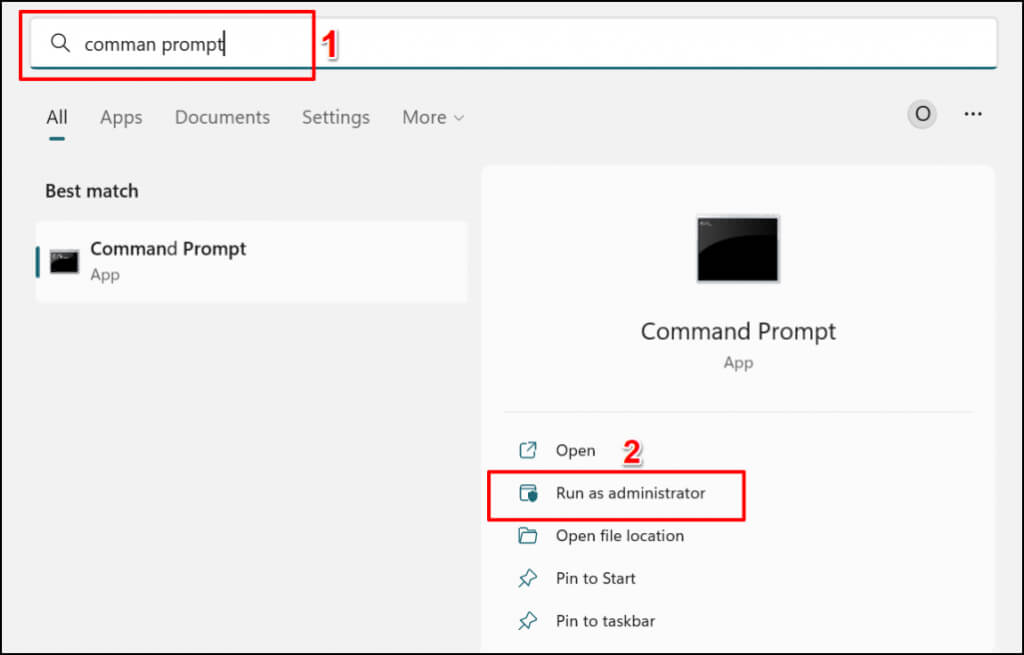Open the three-dots more options menu
Viewport: 1024px width, 655px height.
click(973, 115)
